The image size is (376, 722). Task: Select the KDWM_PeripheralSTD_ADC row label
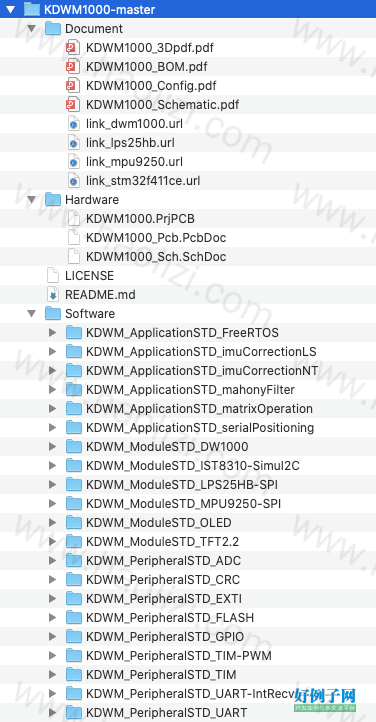(x=163, y=560)
